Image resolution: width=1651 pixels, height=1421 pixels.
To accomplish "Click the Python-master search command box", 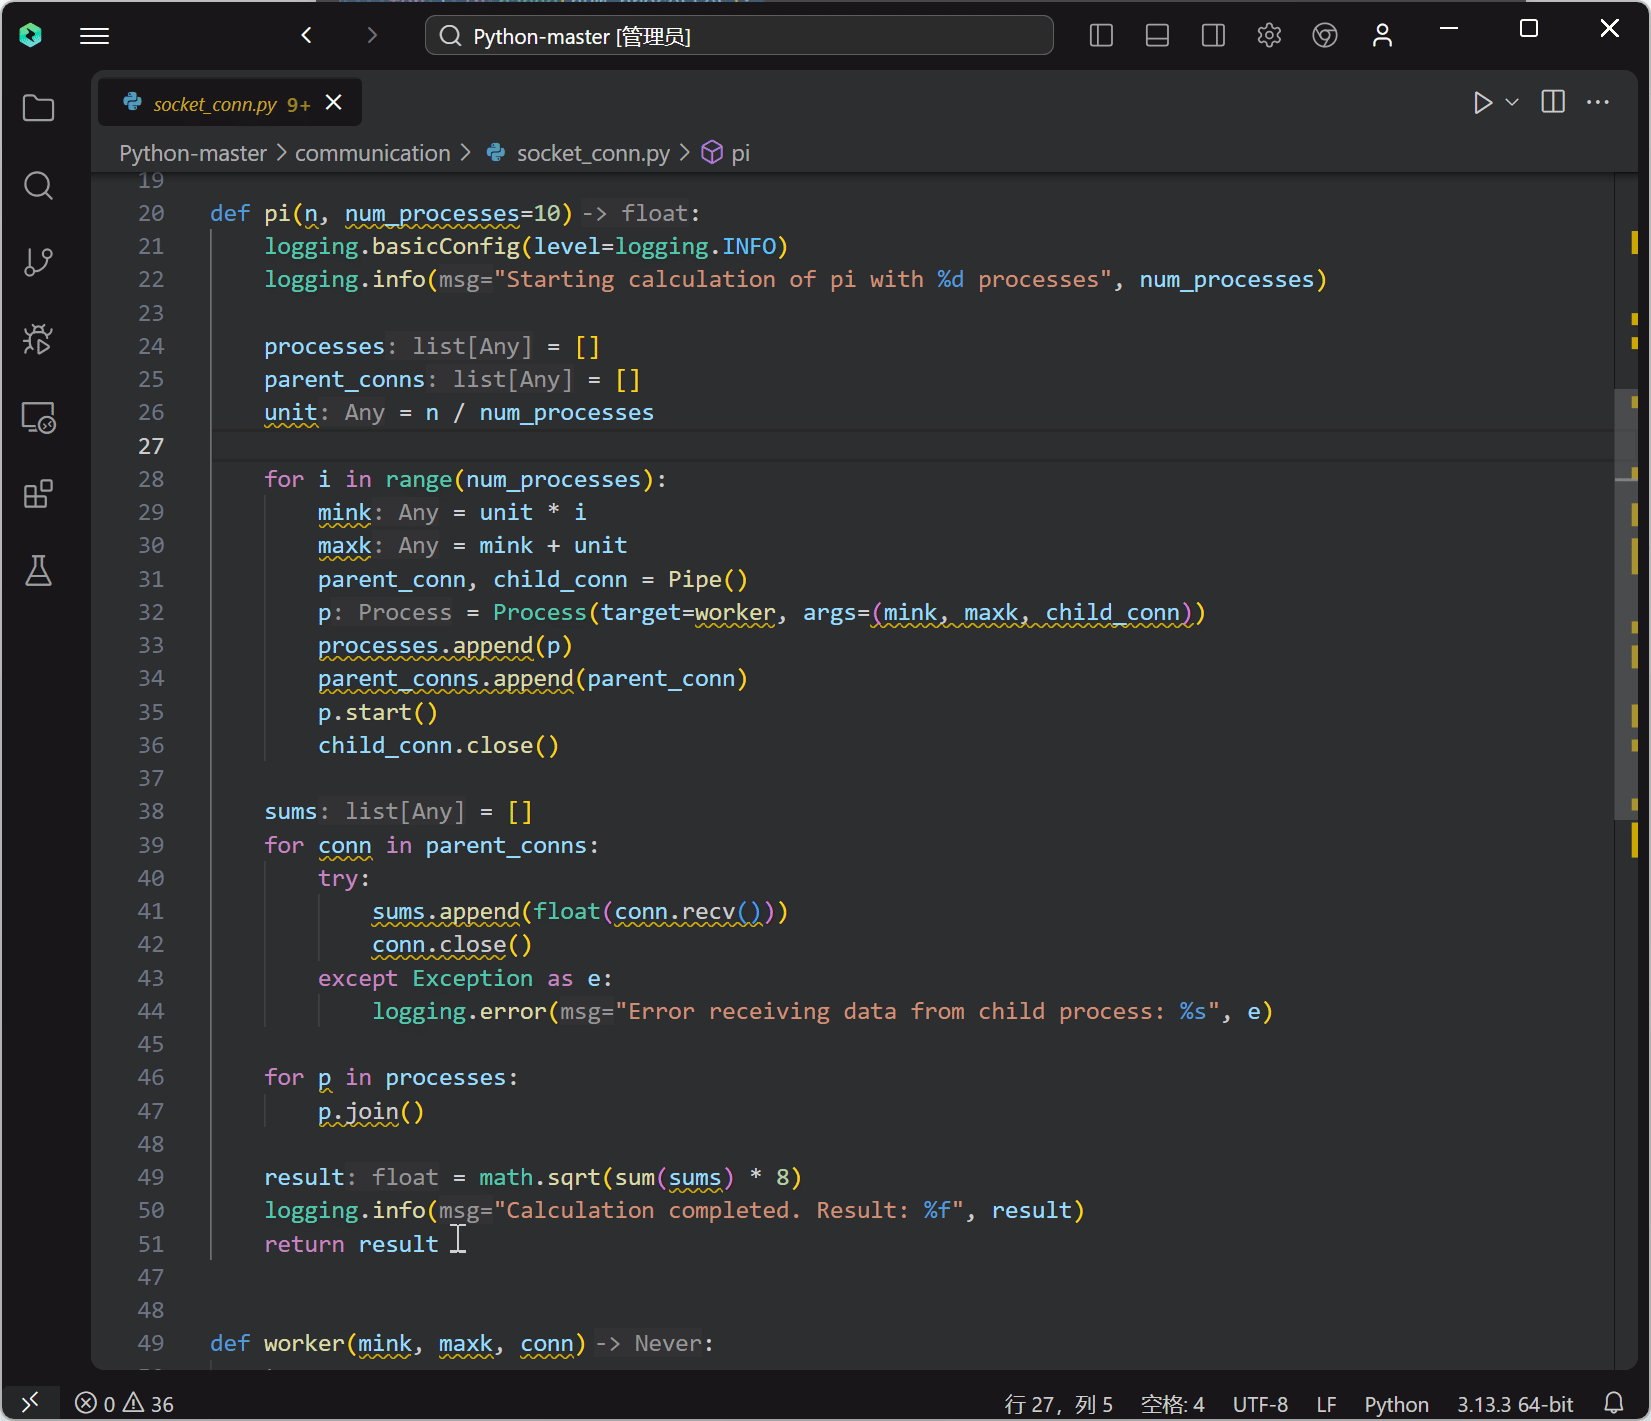I will coord(739,36).
